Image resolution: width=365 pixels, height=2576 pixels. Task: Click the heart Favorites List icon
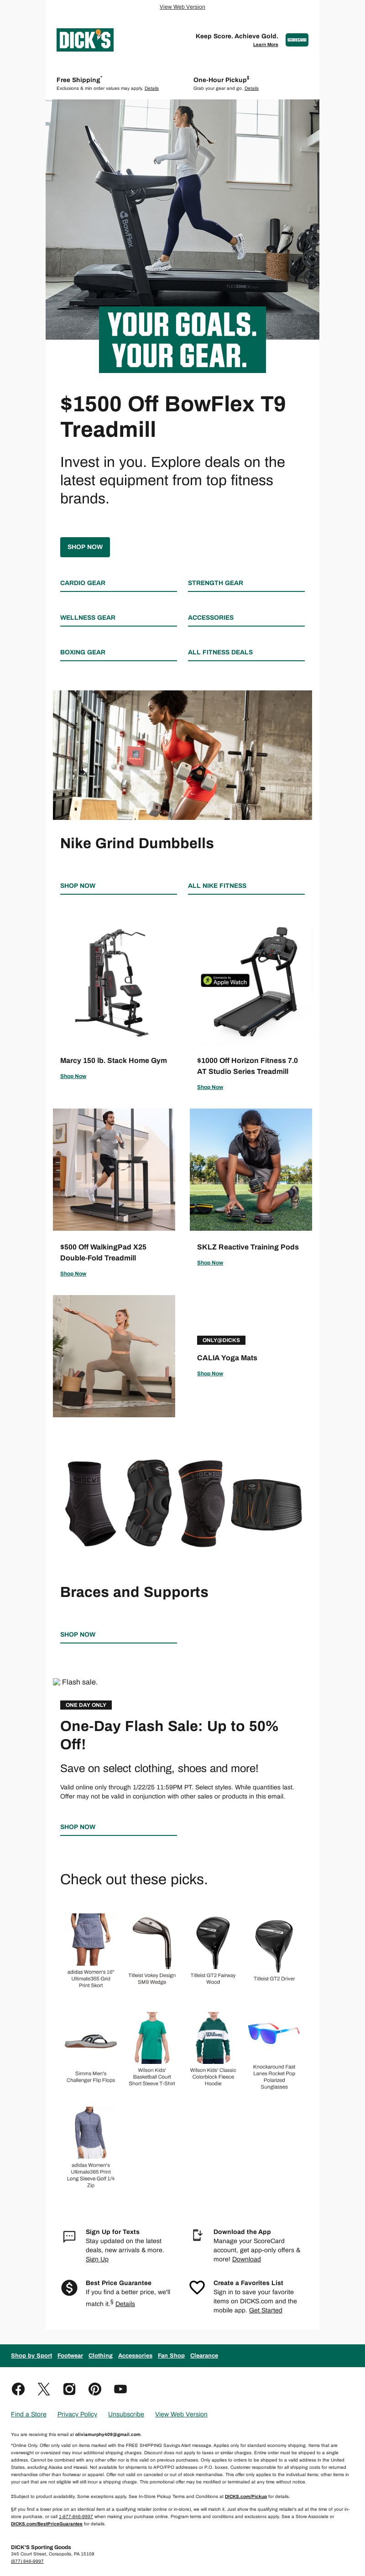coord(197,2287)
